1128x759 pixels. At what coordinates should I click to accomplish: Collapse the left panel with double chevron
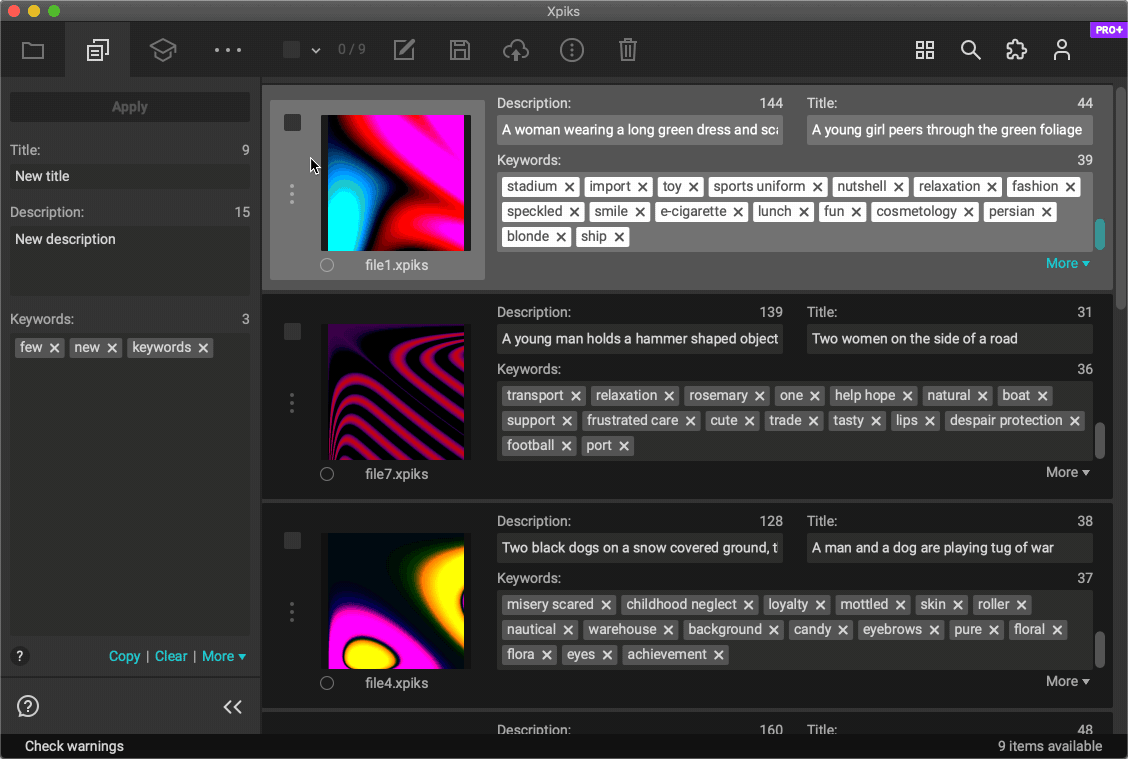(x=232, y=707)
